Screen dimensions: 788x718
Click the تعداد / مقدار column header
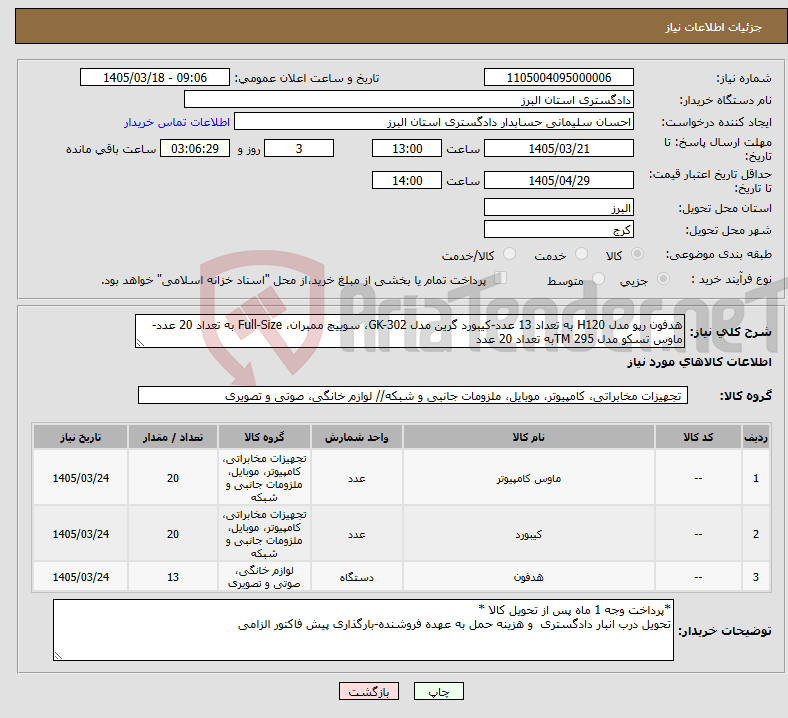pyautogui.click(x=173, y=437)
